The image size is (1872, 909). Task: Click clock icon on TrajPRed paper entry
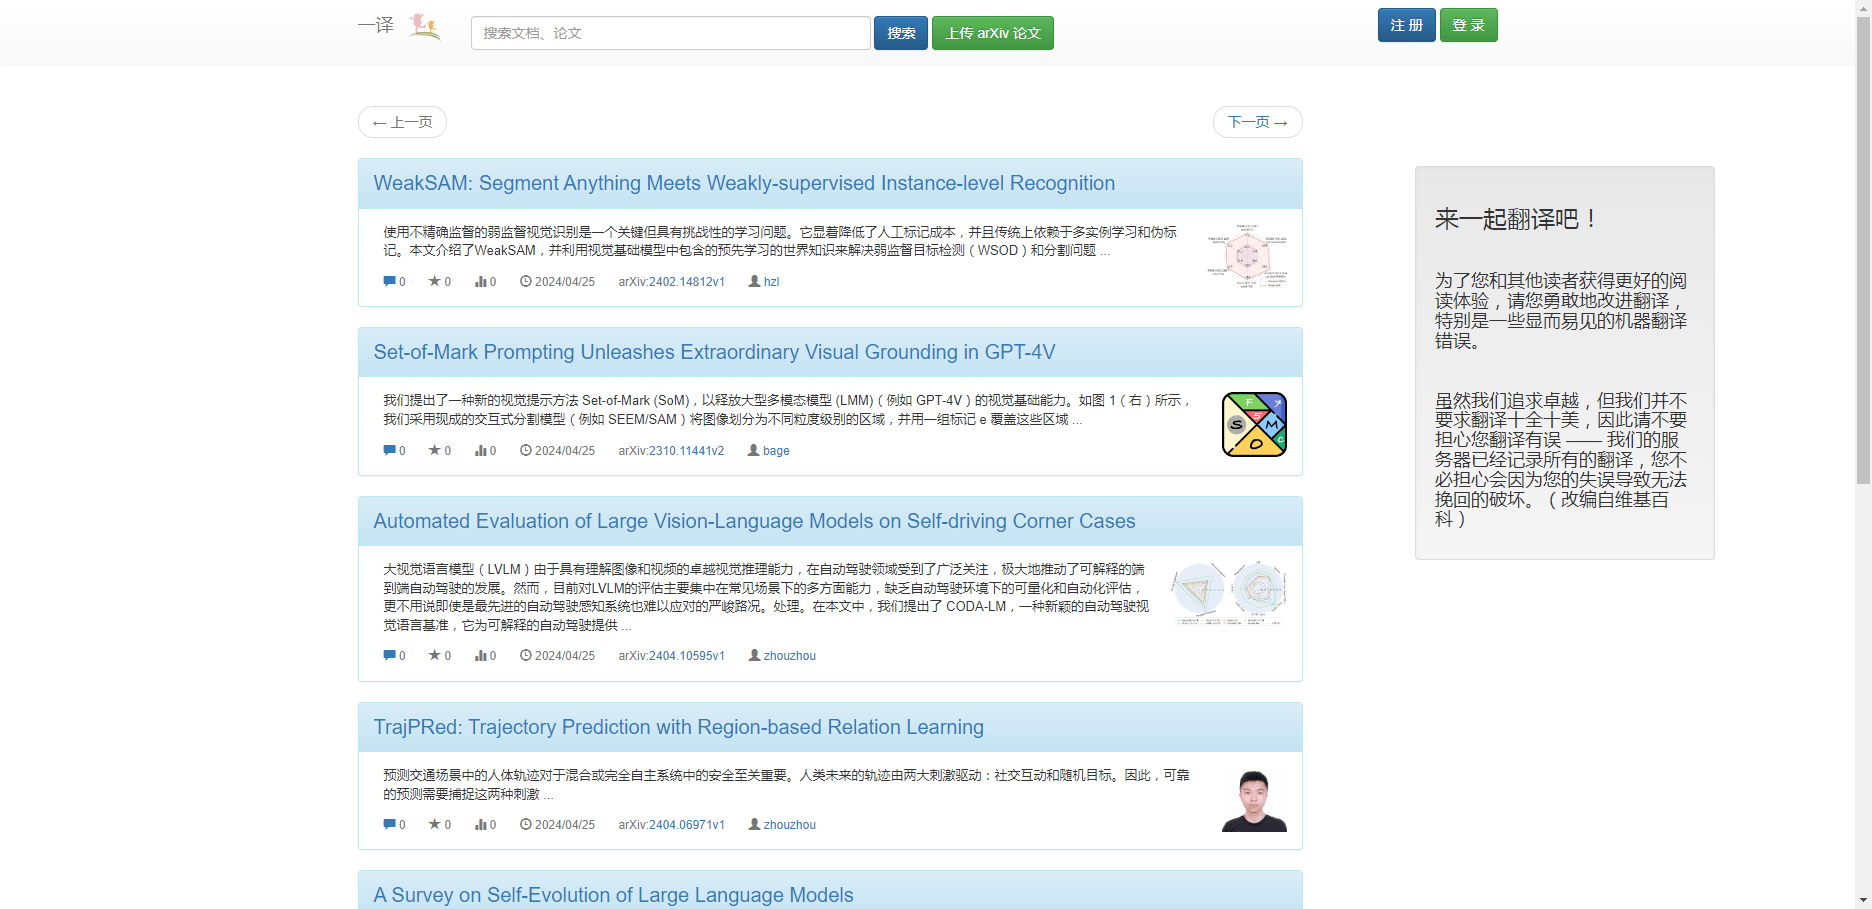[x=525, y=825]
